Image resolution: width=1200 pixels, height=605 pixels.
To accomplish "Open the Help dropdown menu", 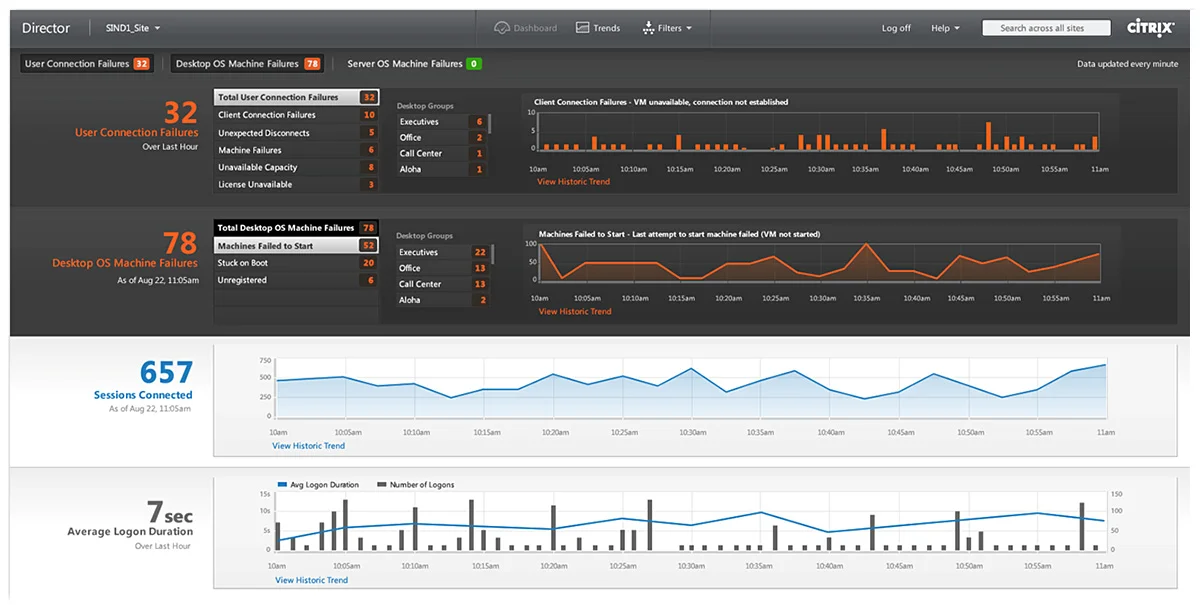I will click(945, 28).
